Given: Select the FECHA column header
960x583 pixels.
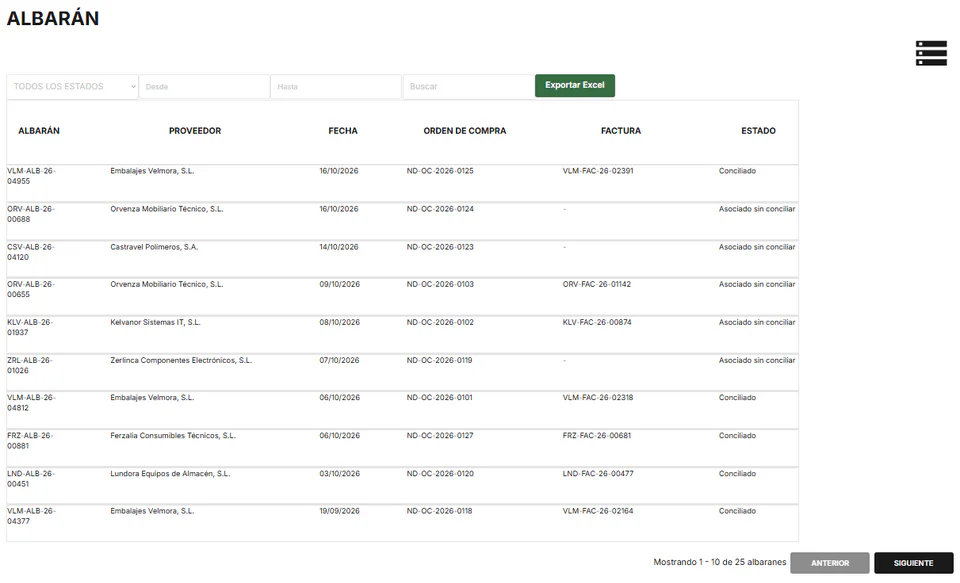Looking at the screenshot, I should pyautogui.click(x=343, y=131).
